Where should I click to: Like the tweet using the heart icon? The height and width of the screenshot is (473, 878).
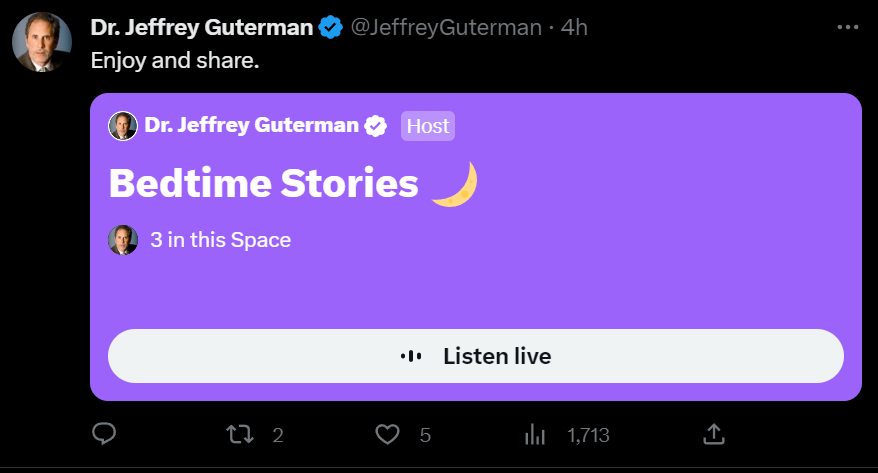pyautogui.click(x=387, y=434)
